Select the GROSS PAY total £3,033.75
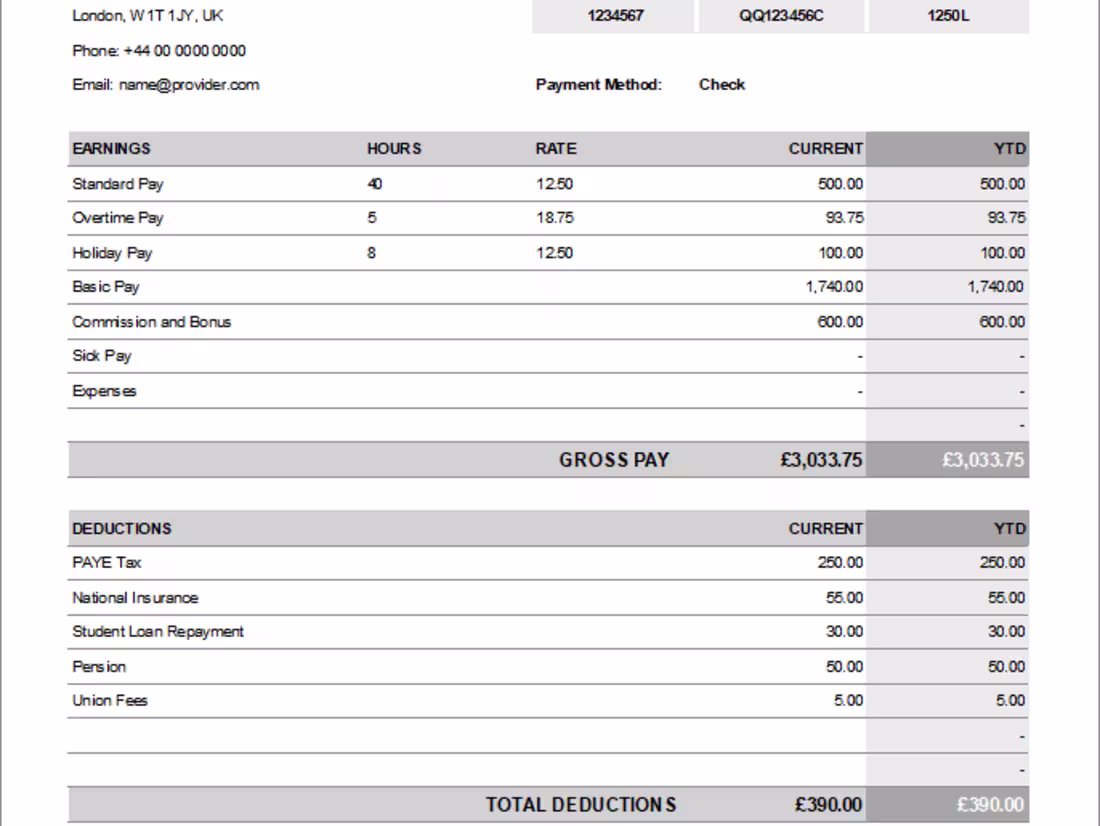Viewport: 1100px width, 826px height. click(824, 459)
